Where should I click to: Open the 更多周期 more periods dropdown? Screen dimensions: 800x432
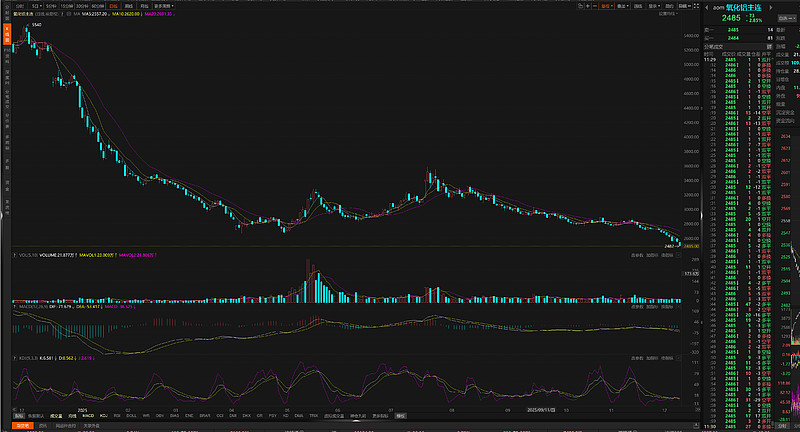pyautogui.click(x=164, y=6)
